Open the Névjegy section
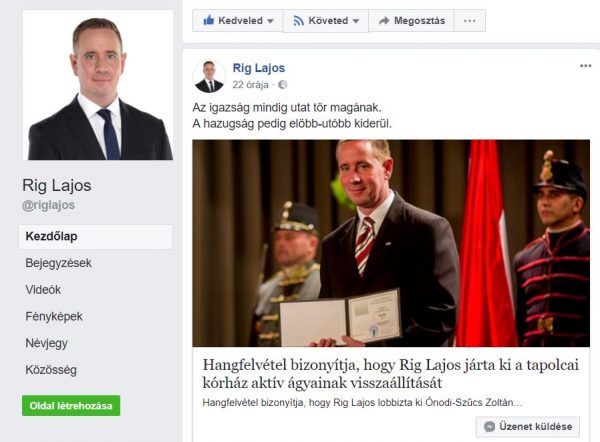Image resolution: width=600 pixels, height=442 pixels. [47, 343]
